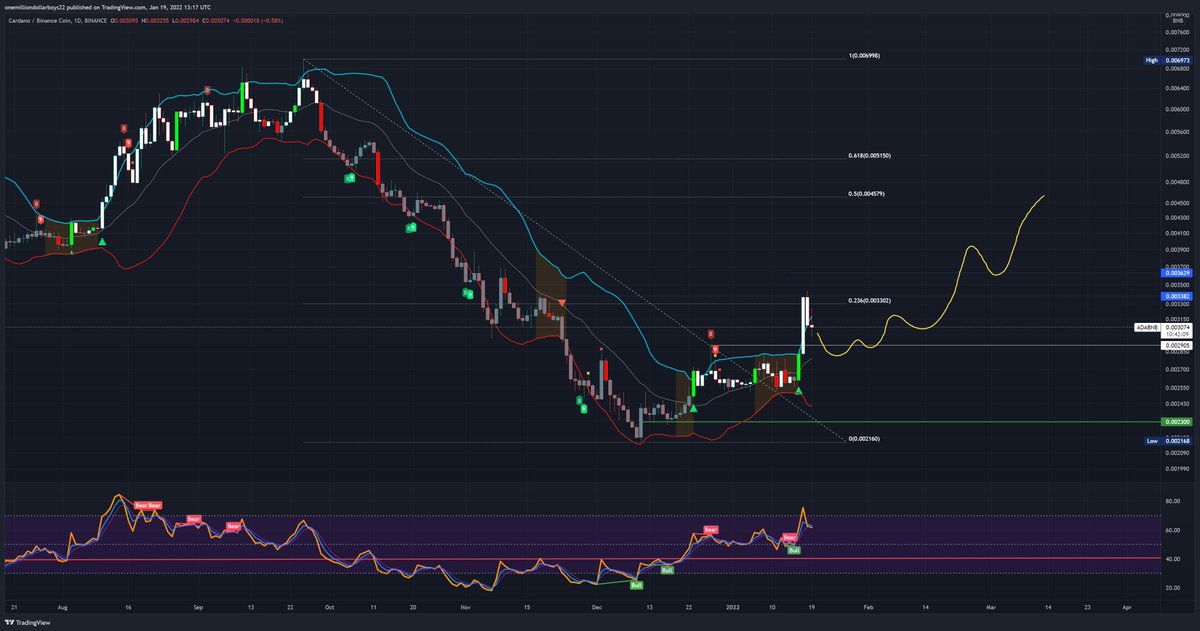The height and width of the screenshot is (631, 1200).
Task: Click the Nov label on the time axis
Action: tap(464, 607)
